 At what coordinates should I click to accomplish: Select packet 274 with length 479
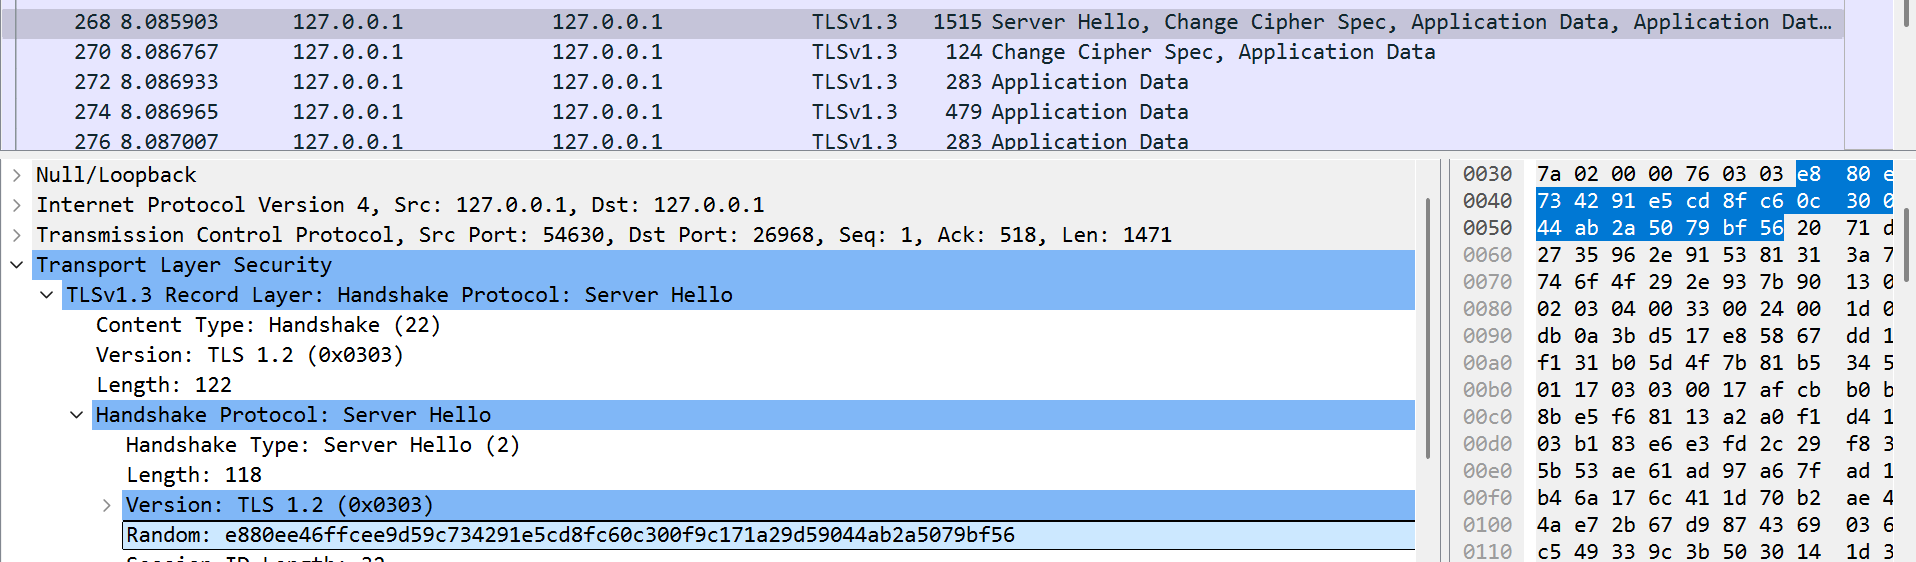tap(900, 112)
